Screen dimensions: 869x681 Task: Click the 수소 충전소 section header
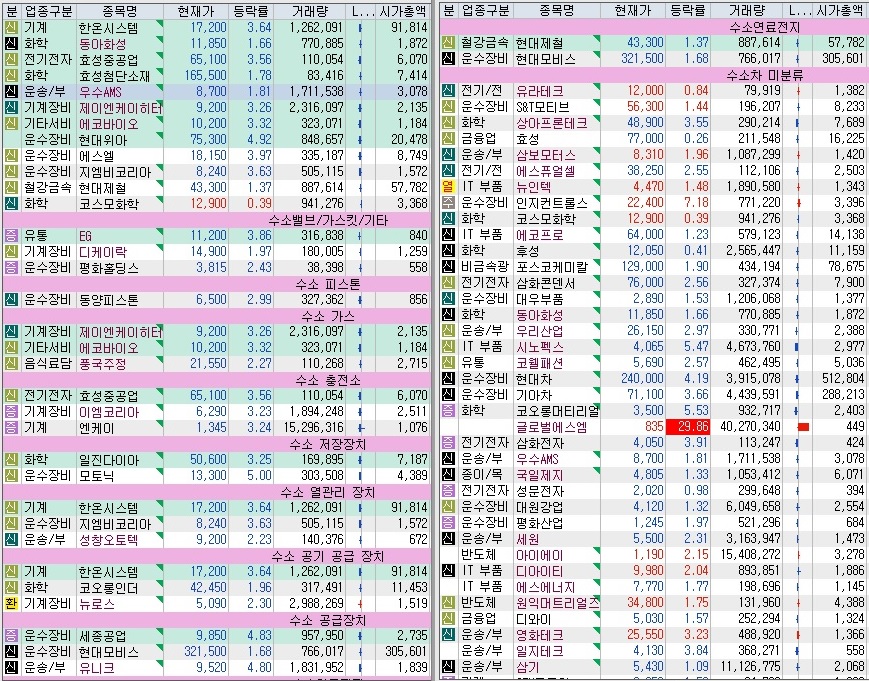[328, 380]
